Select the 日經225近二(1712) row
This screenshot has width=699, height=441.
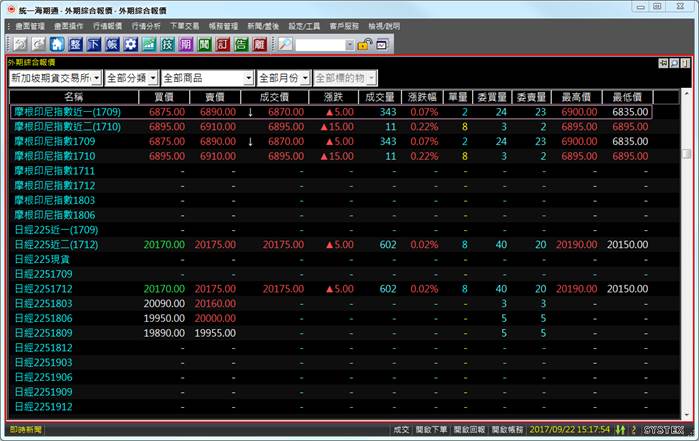[331, 244]
